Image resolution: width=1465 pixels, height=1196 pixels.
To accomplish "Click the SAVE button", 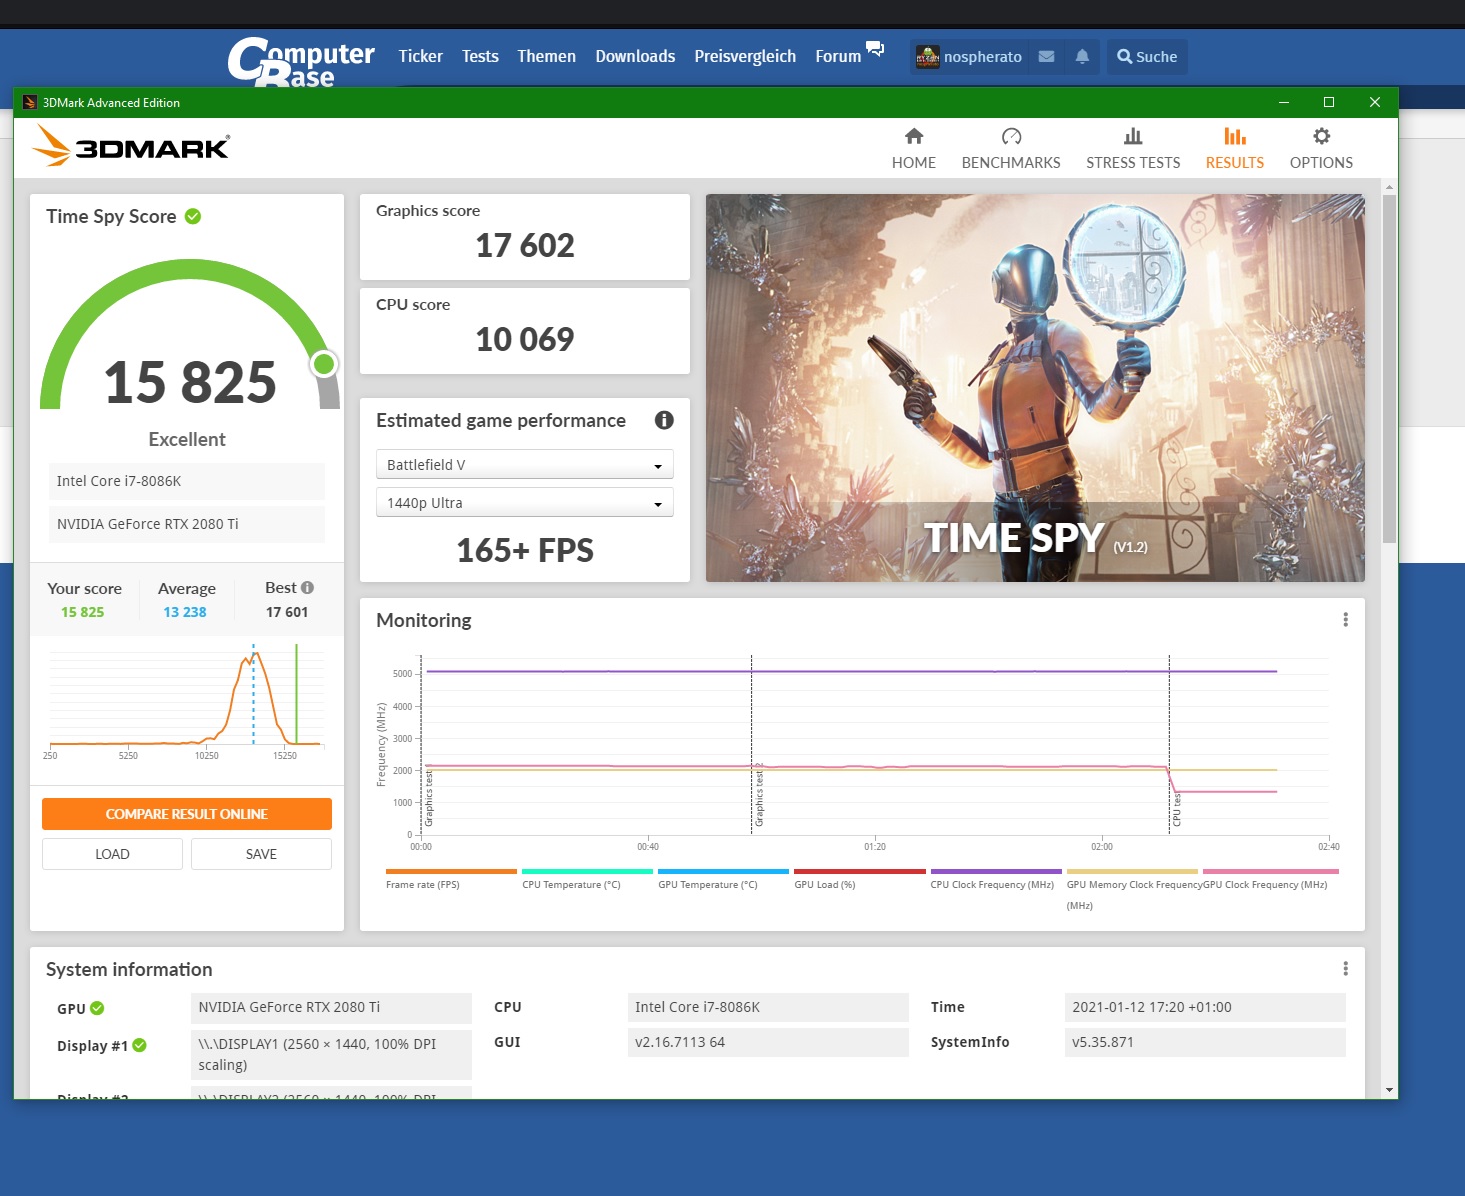I will click(x=261, y=854).
